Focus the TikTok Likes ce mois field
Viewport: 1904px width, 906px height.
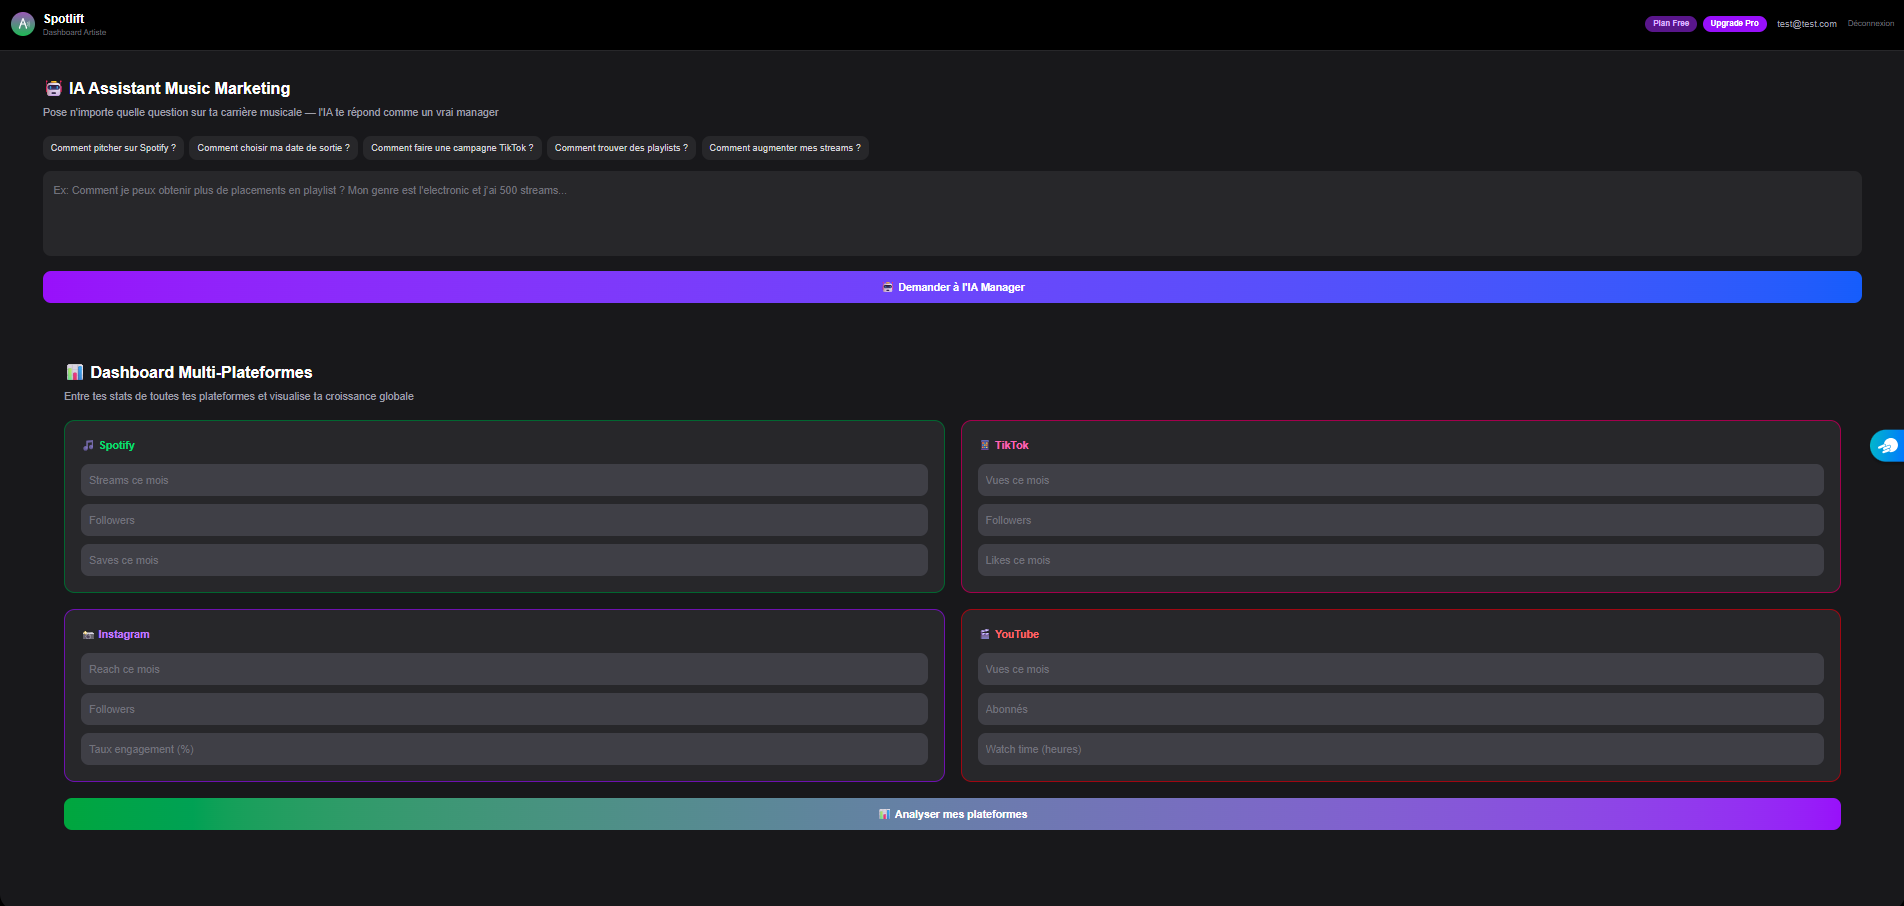pos(1400,560)
